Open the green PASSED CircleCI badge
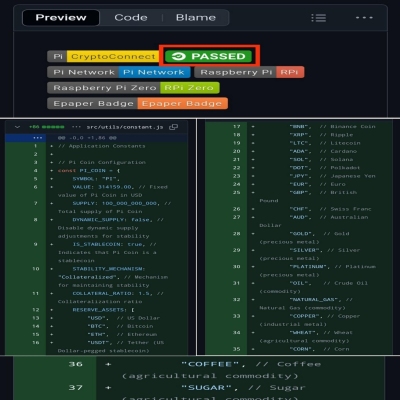 [x=209, y=56]
